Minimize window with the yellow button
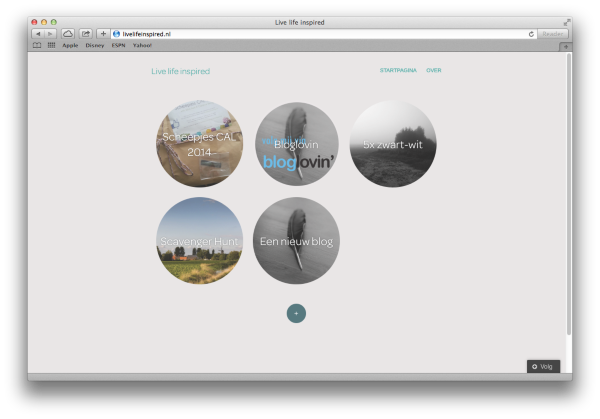The height and width of the screenshot is (419, 600). pos(44,22)
